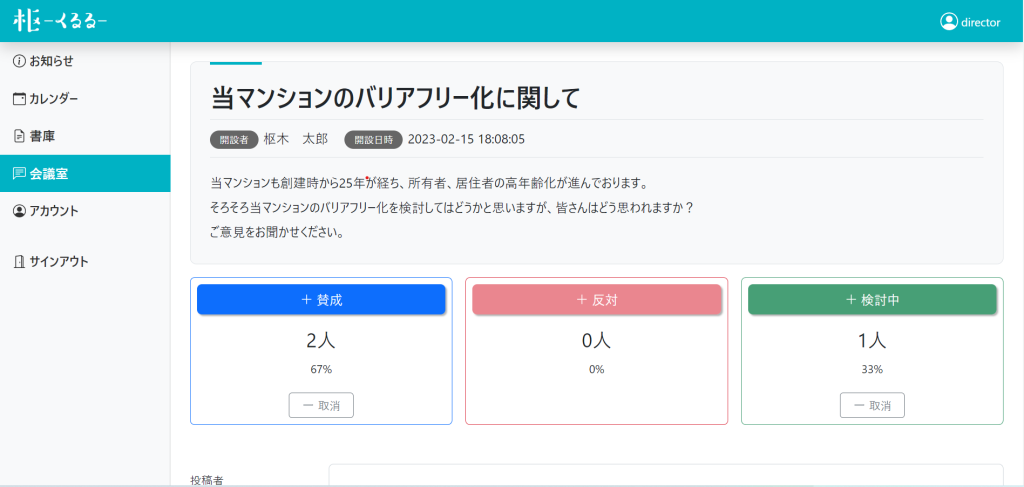This screenshot has height=487, width=1024.
Task: Click the 枢-くるる- logo in header
Action: coord(60,22)
